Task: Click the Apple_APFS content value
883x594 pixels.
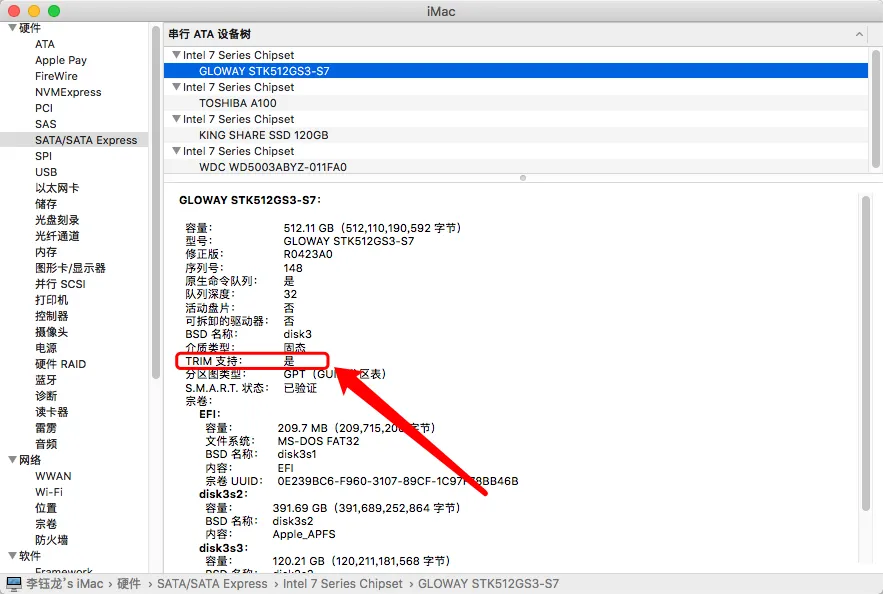Action: [x=304, y=534]
